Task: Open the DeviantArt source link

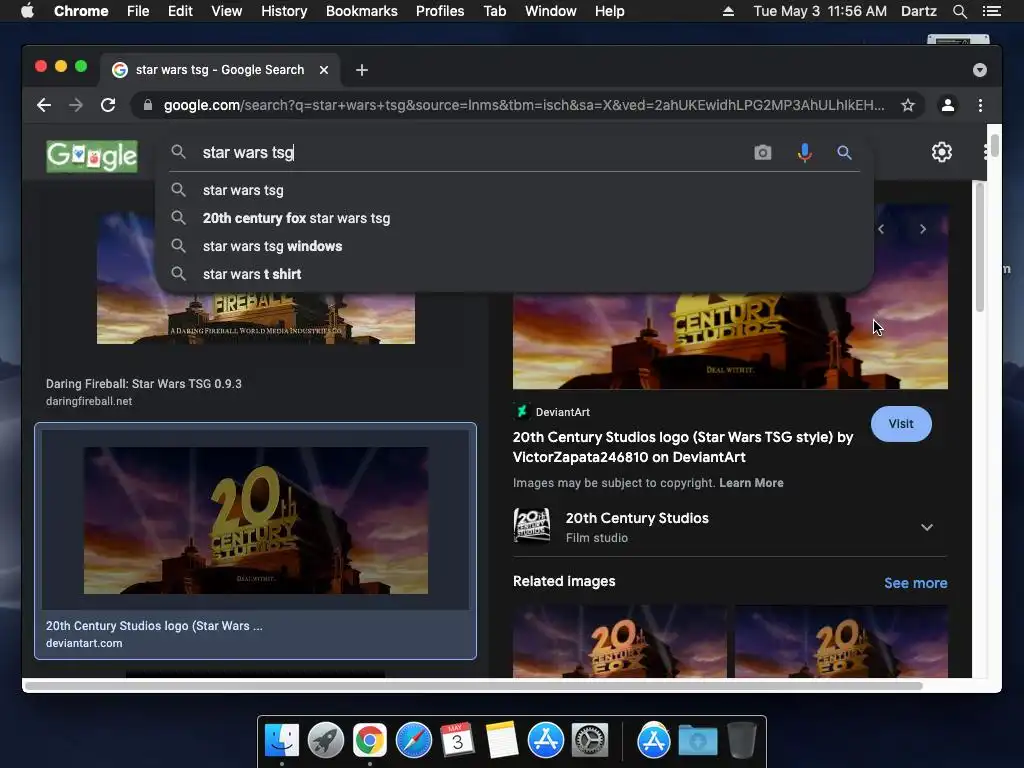Action: pyautogui.click(x=552, y=412)
